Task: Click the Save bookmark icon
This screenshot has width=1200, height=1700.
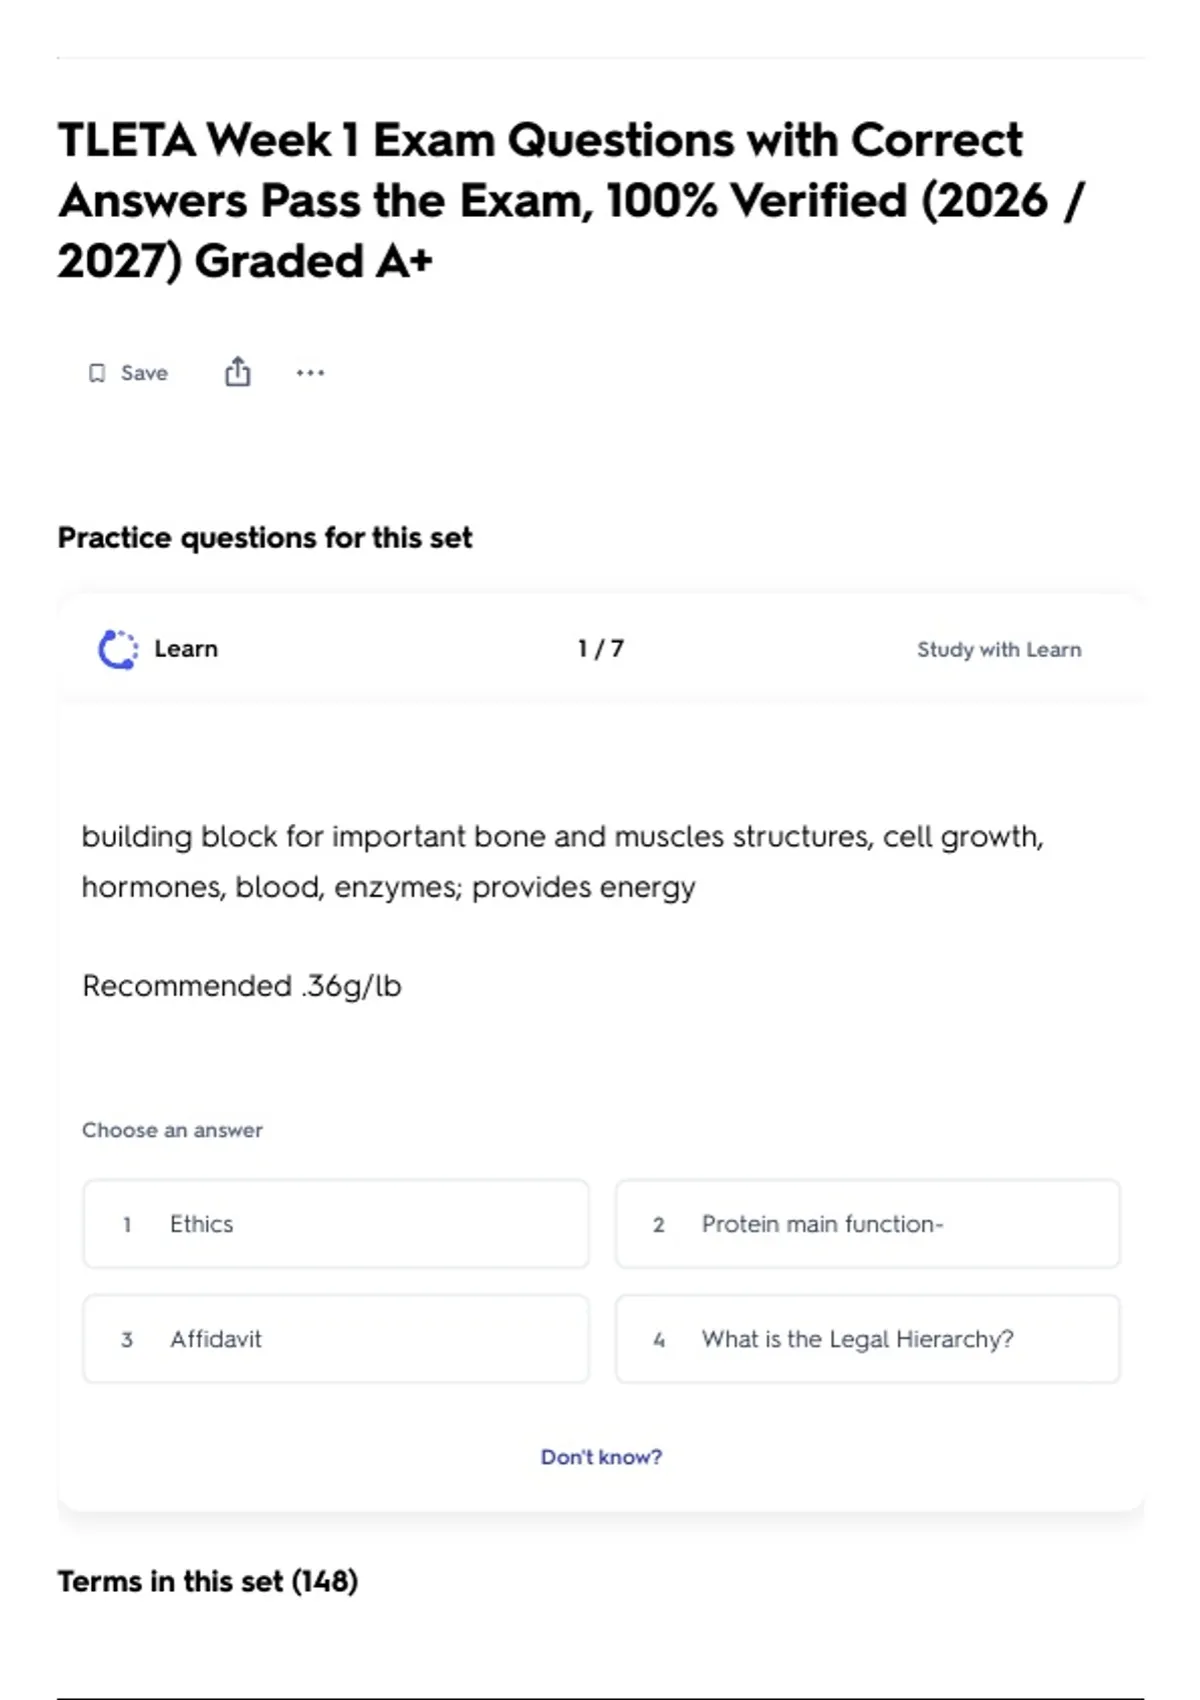Action: coord(97,373)
